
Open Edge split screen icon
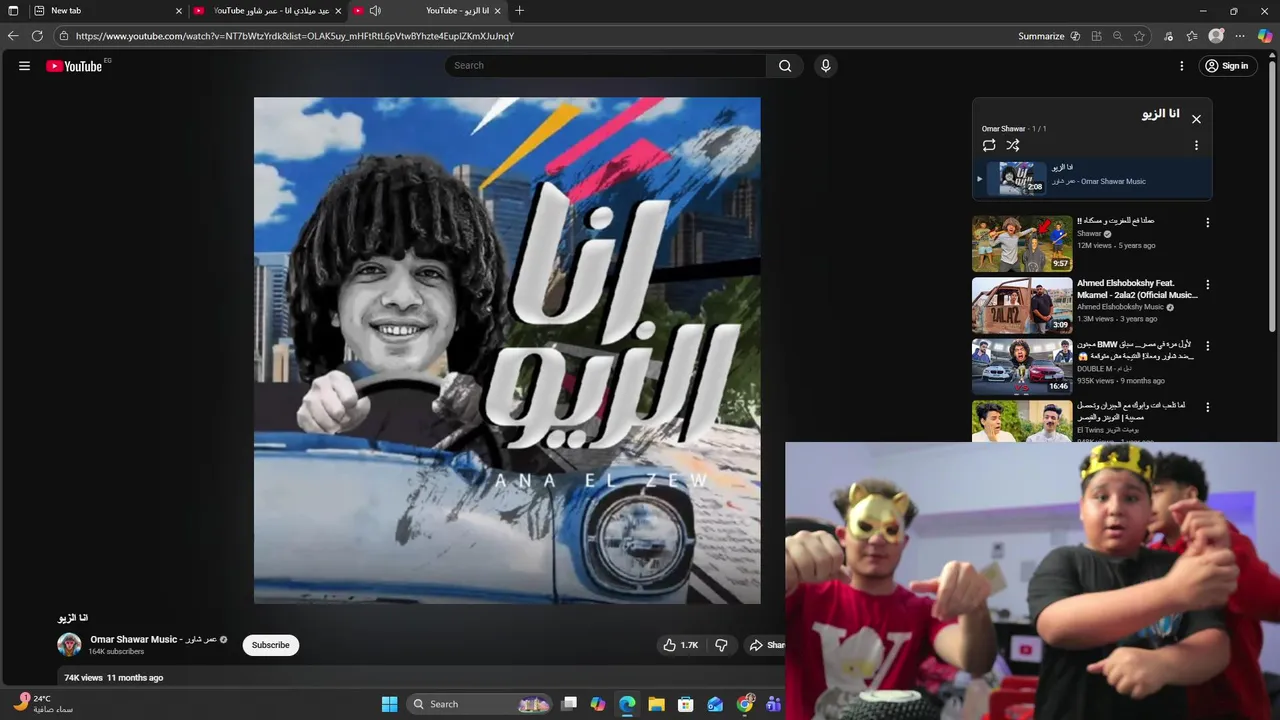click(1097, 36)
